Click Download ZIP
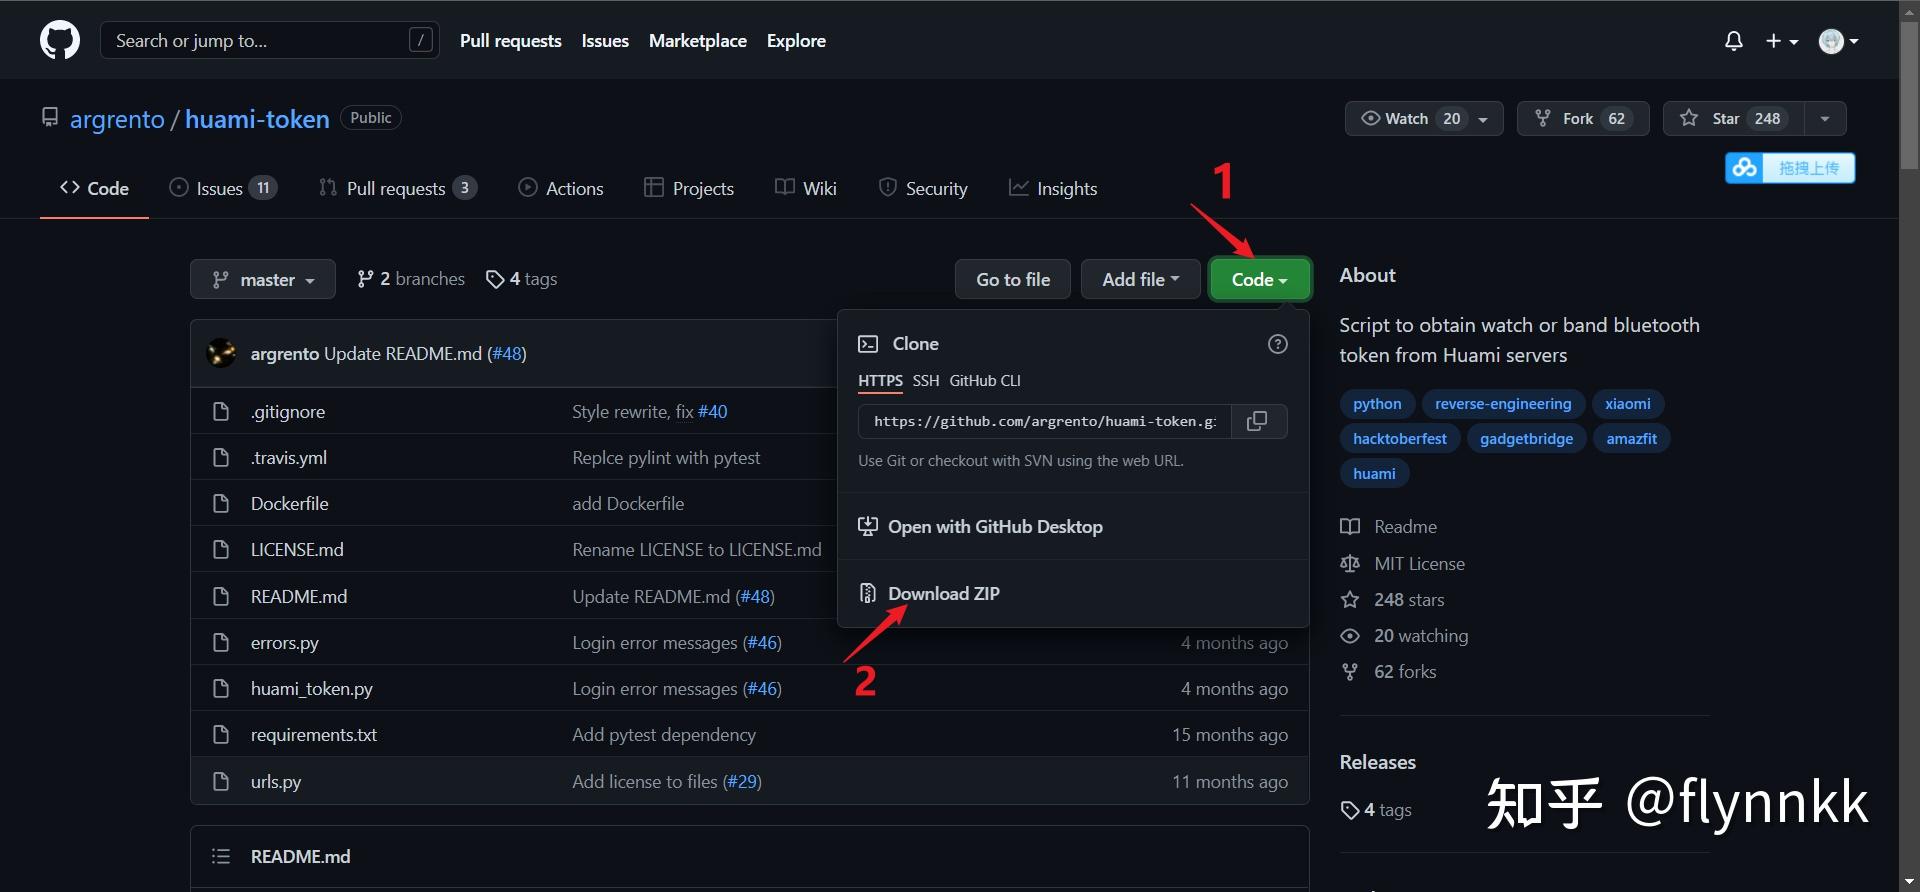1920x892 pixels. pos(943,593)
